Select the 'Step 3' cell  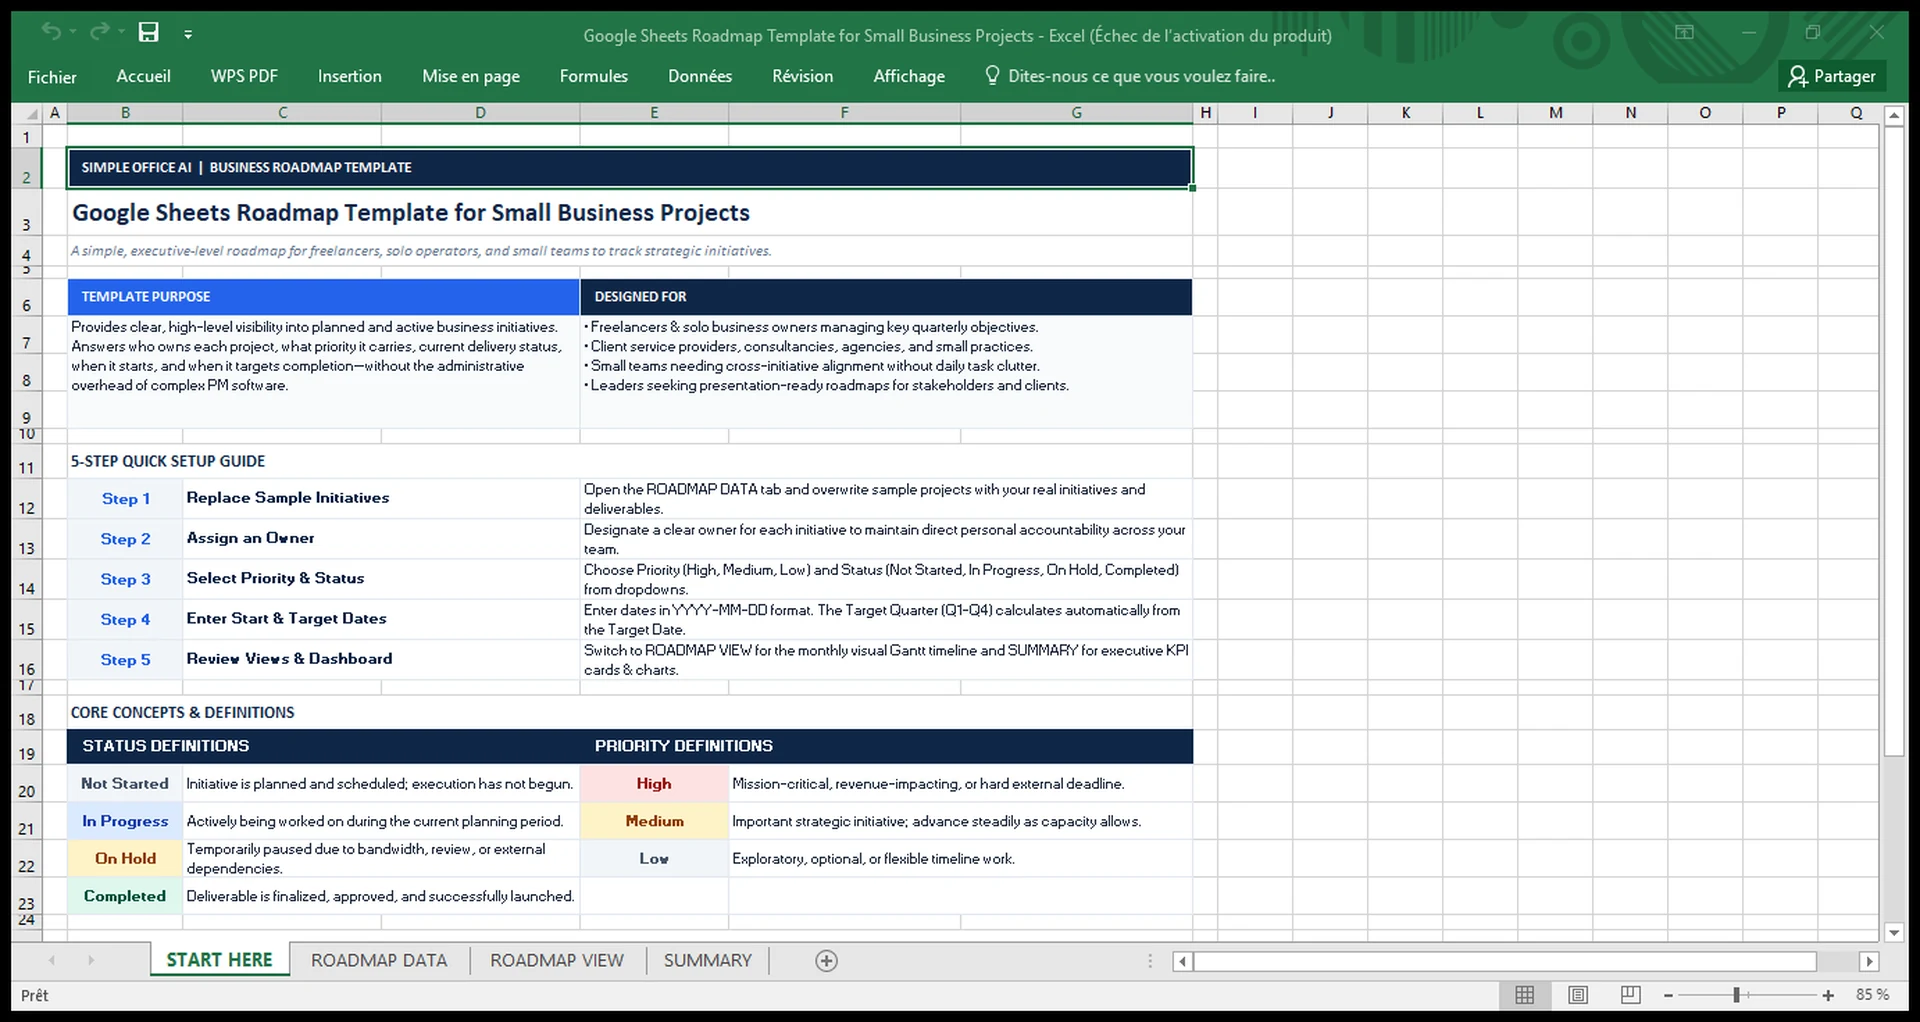[125, 579]
